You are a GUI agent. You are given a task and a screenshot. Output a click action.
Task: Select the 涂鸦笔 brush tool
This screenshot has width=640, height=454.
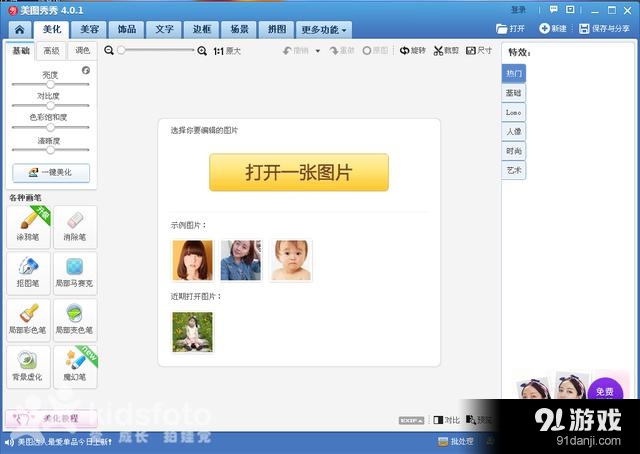pos(28,227)
